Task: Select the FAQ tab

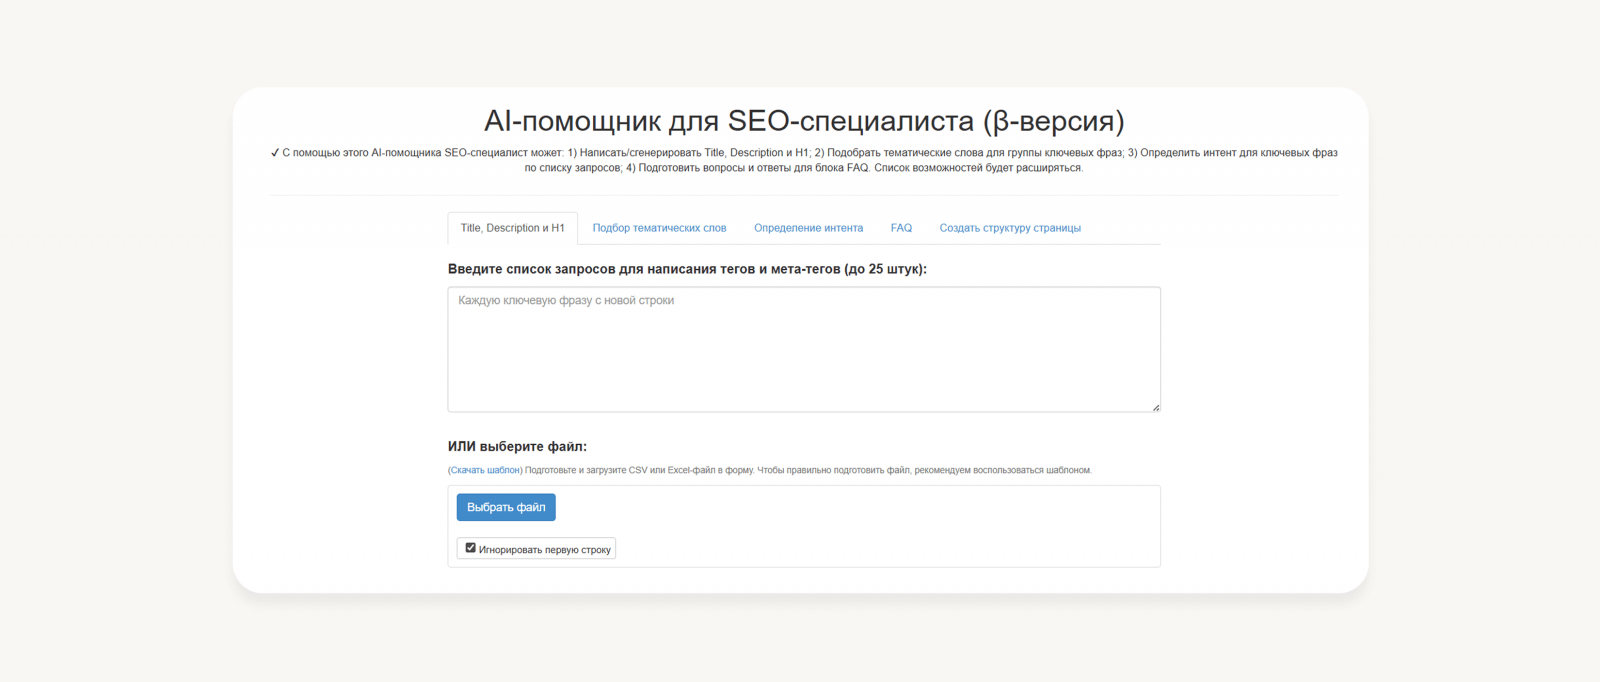Action: 901,228
